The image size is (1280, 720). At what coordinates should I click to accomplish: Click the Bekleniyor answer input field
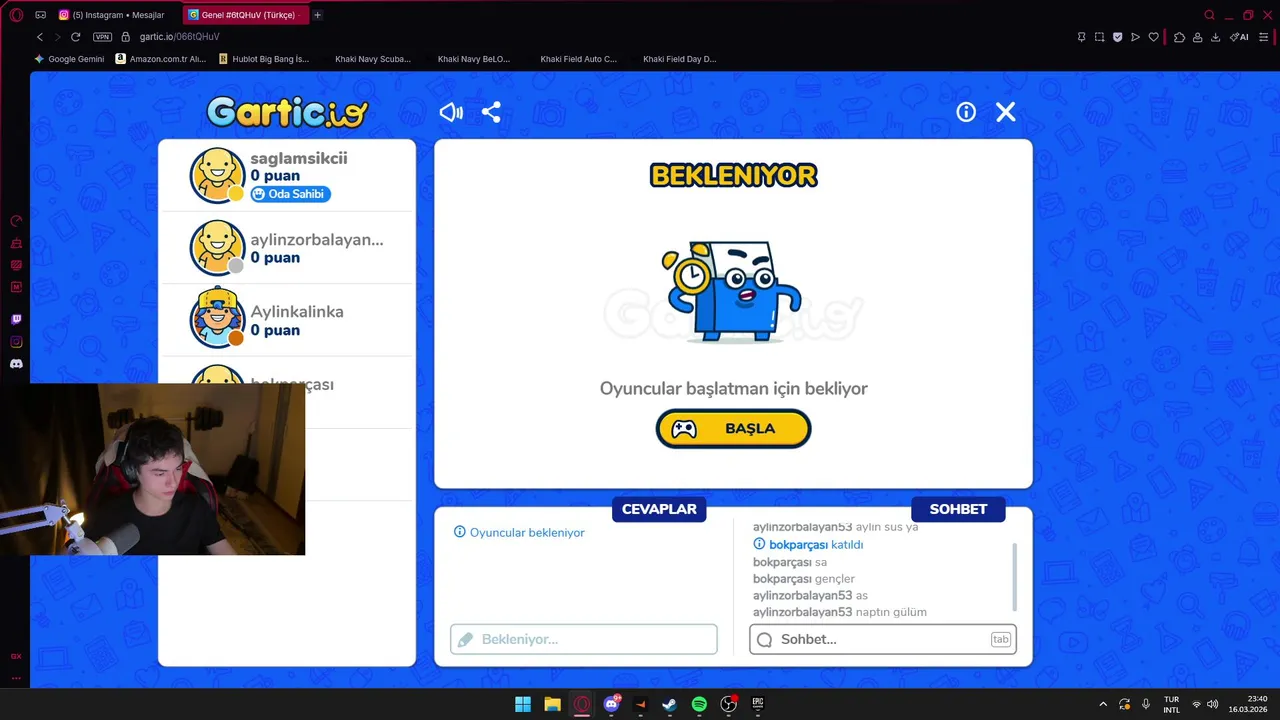[x=584, y=639]
